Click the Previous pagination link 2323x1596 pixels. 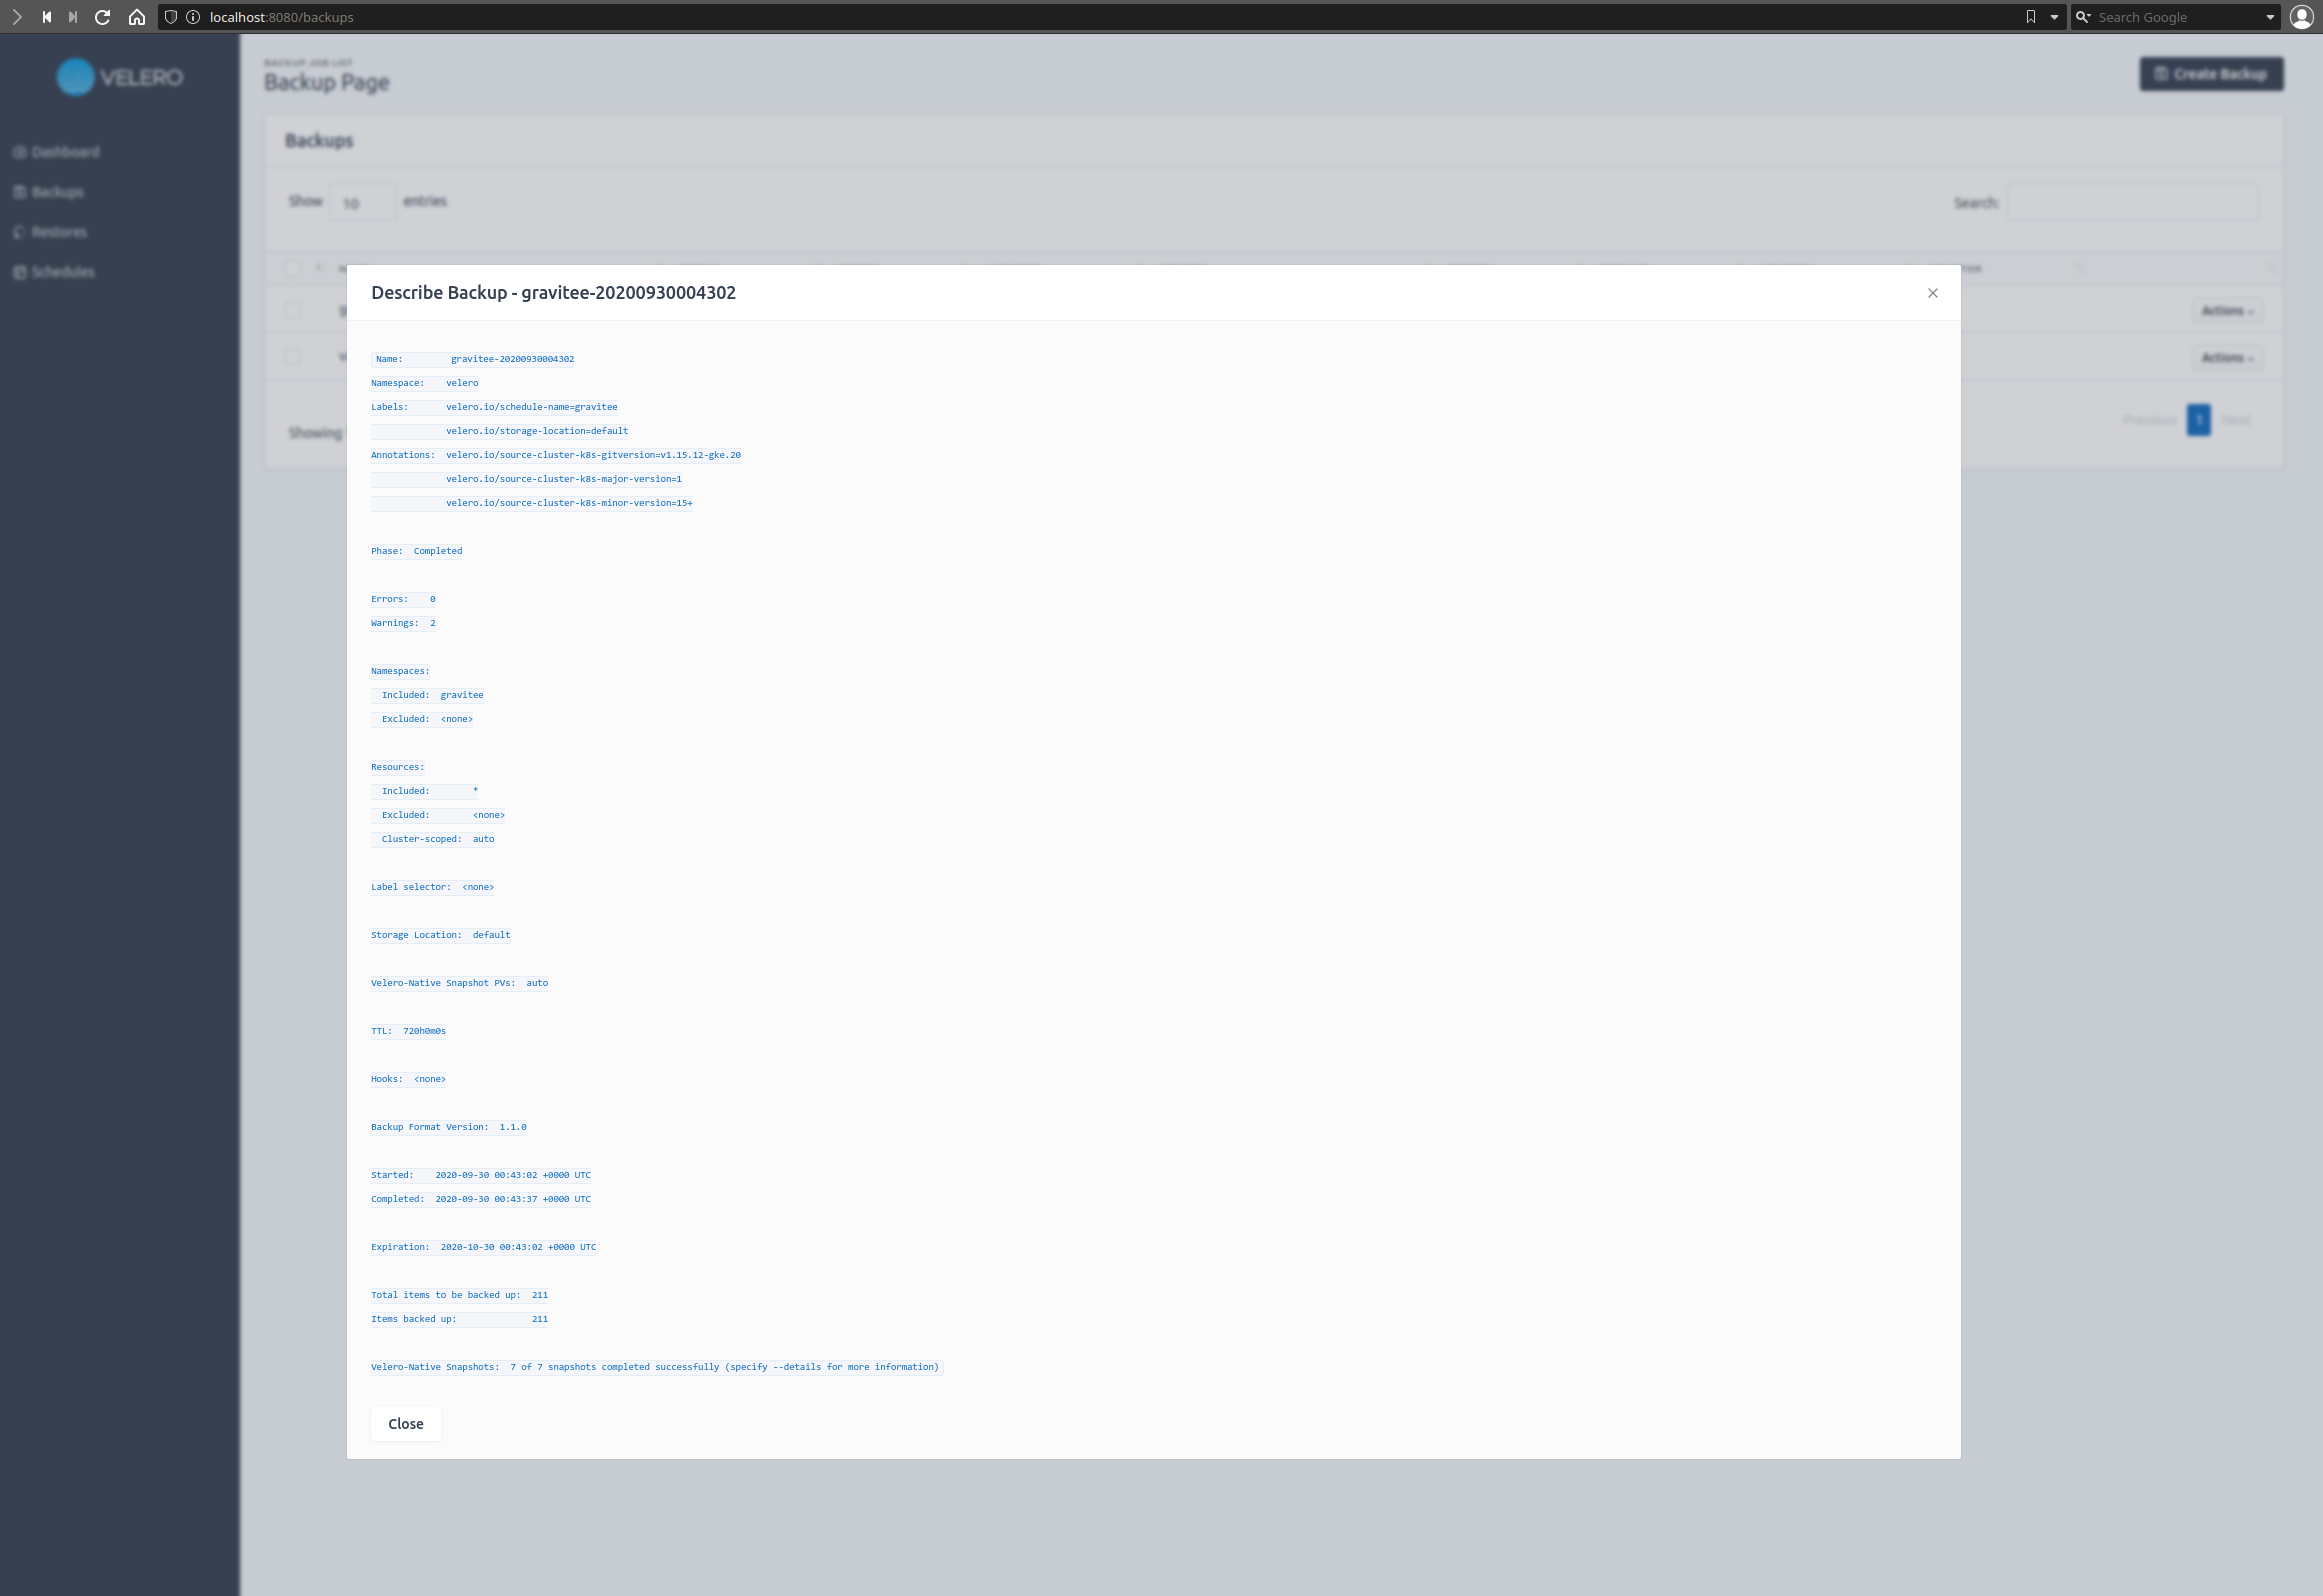click(2149, 420)
